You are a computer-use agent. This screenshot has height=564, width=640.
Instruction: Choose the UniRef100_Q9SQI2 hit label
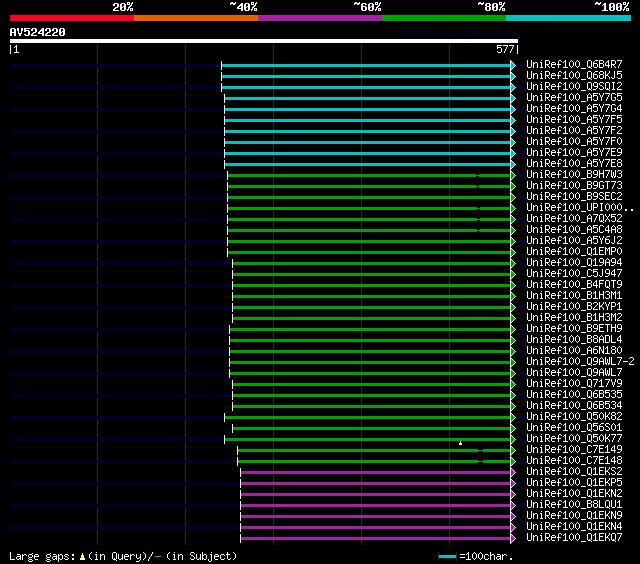click(x=574, y=87)
